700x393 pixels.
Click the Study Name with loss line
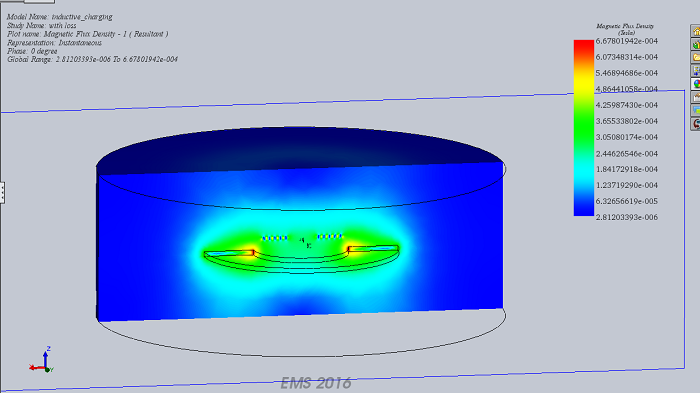(x=42, y=25)
